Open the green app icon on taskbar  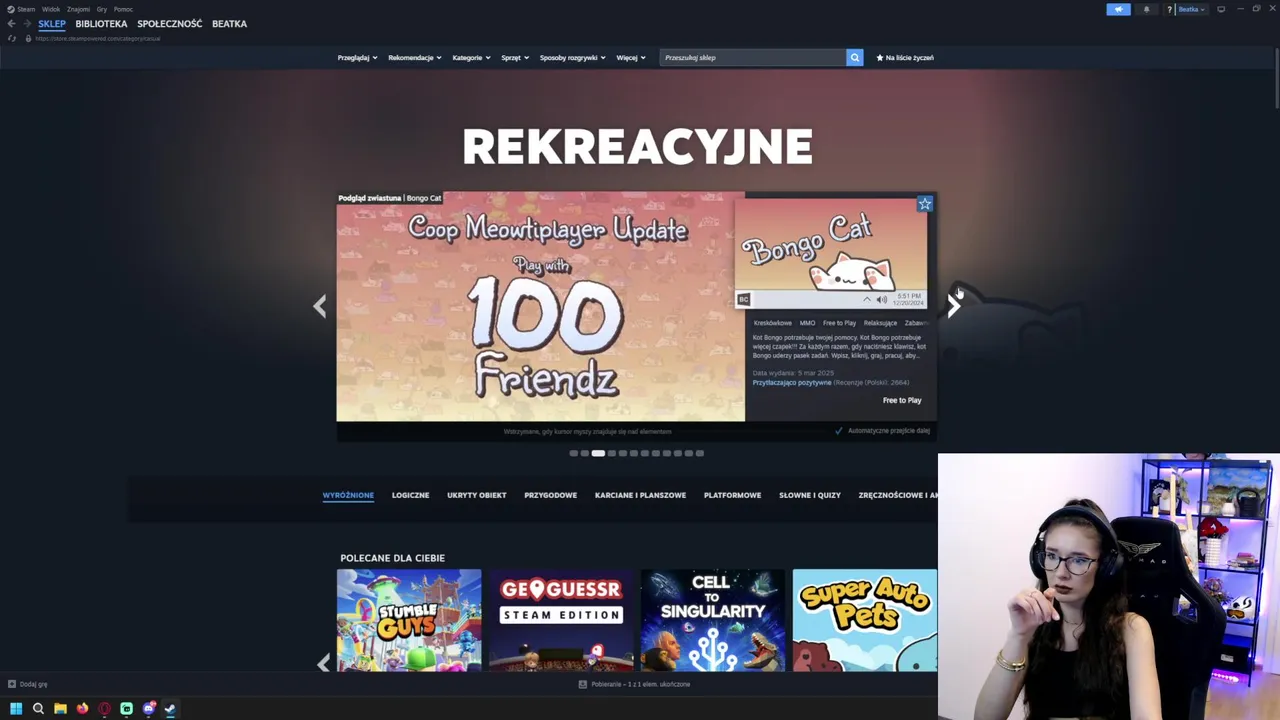(126, 709)
